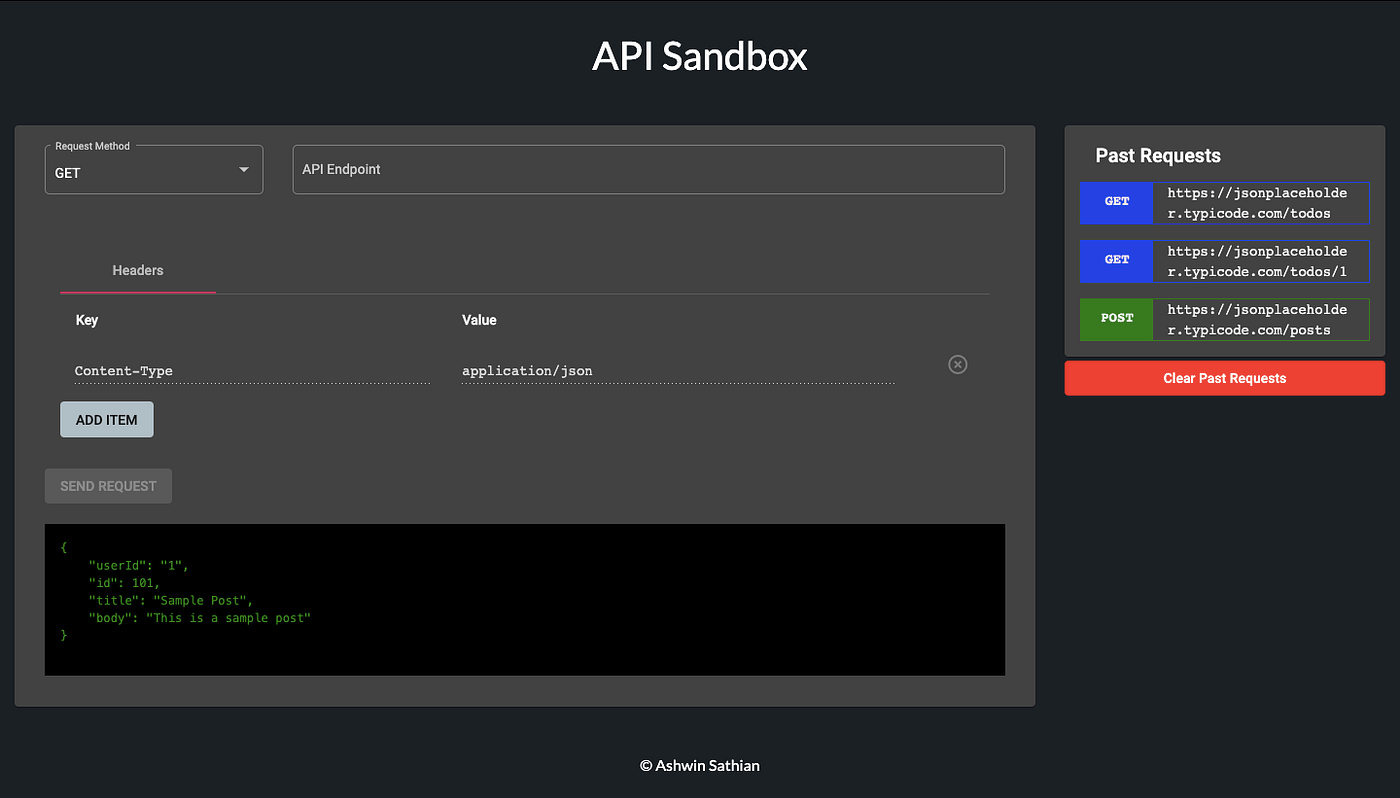
Task: Click the Request Method dropdown arrow
Action: pyautogui.click(x=242, y=169)
